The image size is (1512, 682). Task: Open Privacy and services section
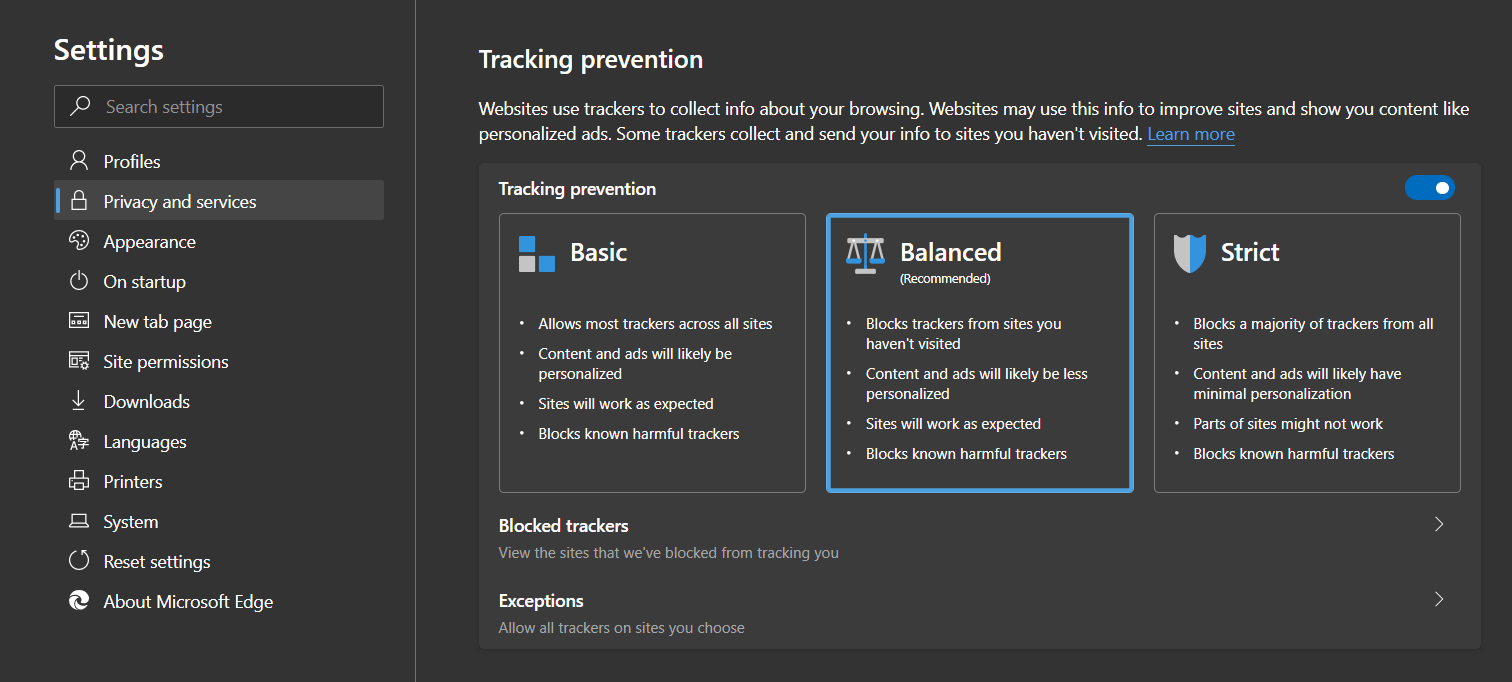(x=180, y=201)
